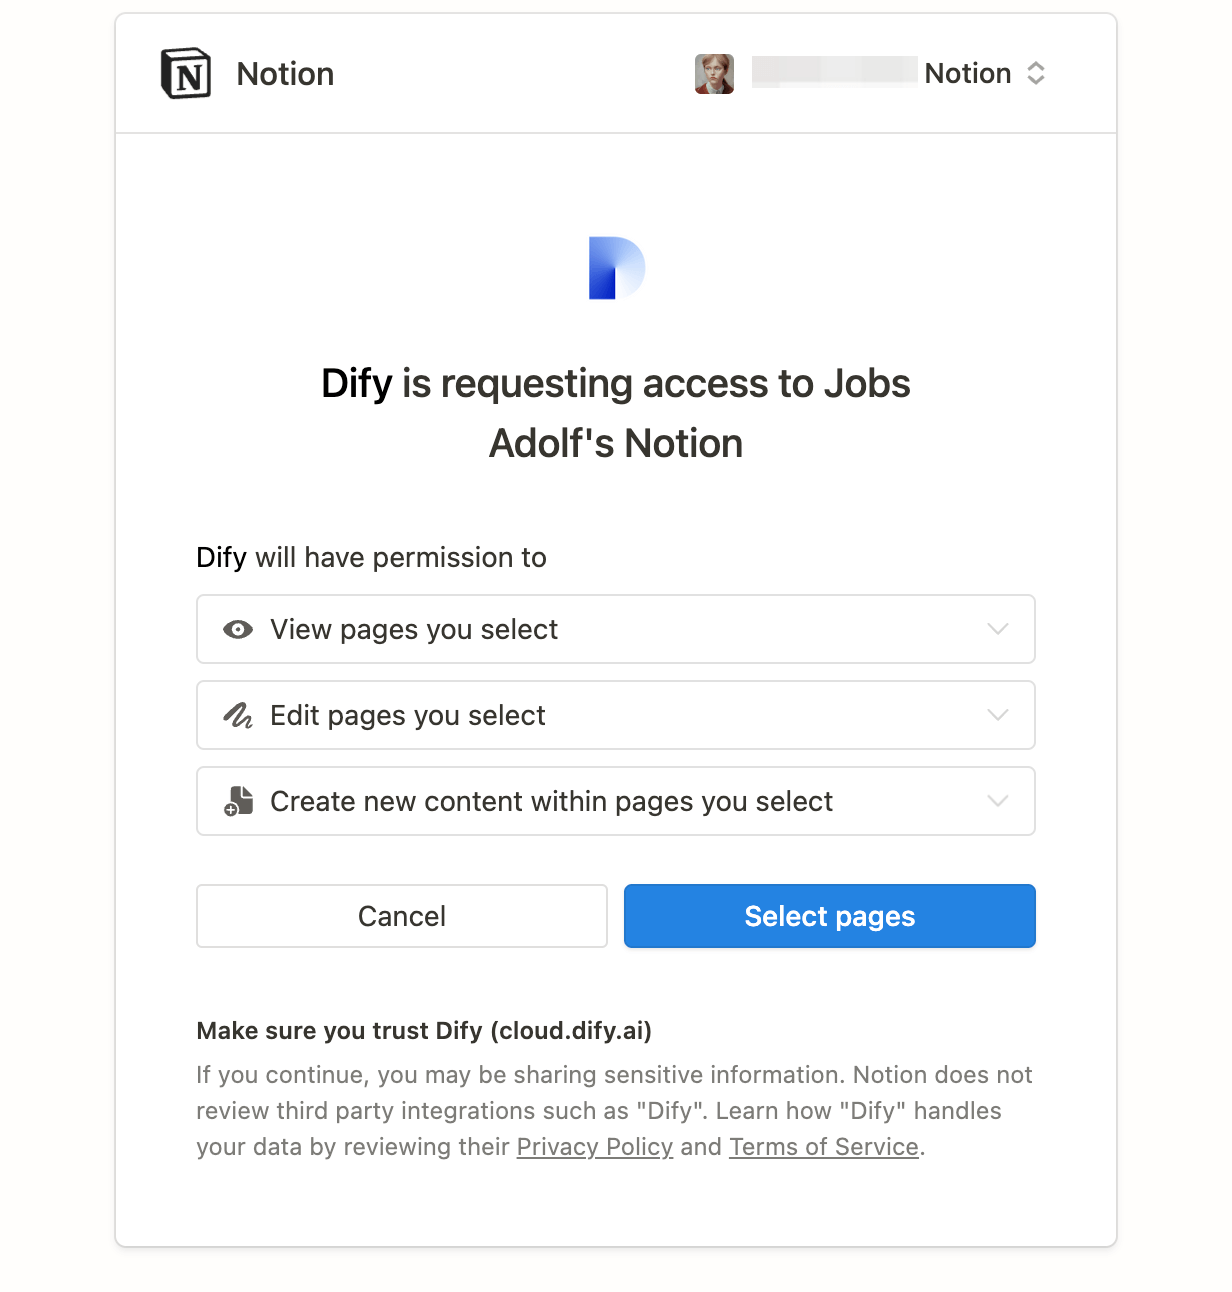Image resolution: width=1232 pixels, height=1292 pixels.
Task: Open the Terms of Service link
Action: click(824, 1147)
